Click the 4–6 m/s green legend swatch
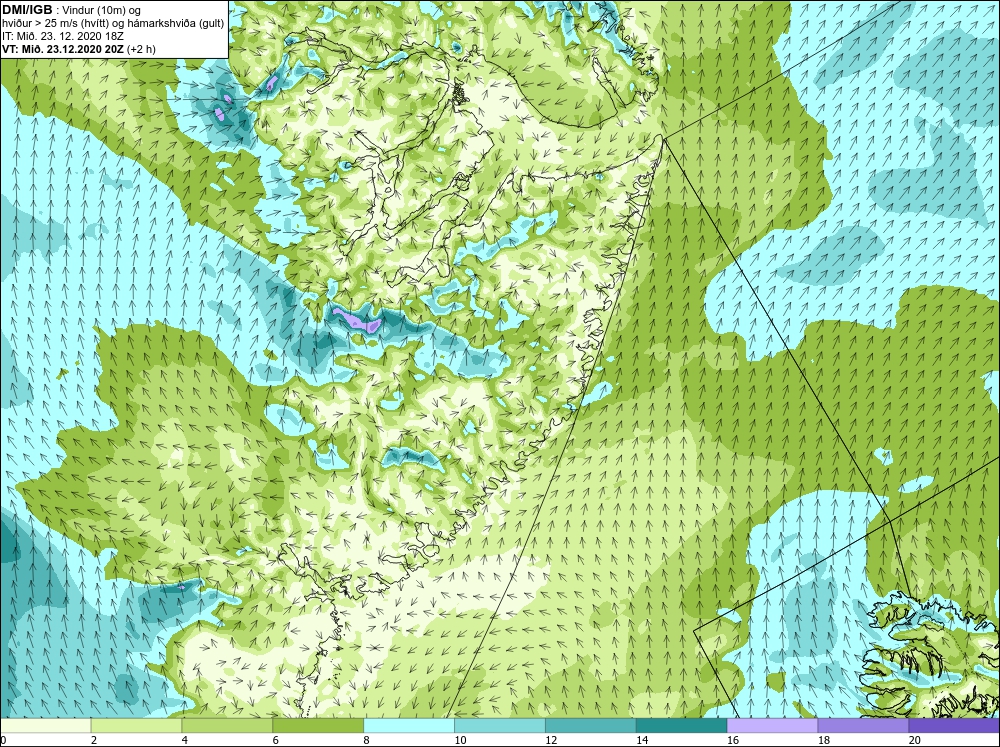 pyautogui.click(x=227, y=725)
